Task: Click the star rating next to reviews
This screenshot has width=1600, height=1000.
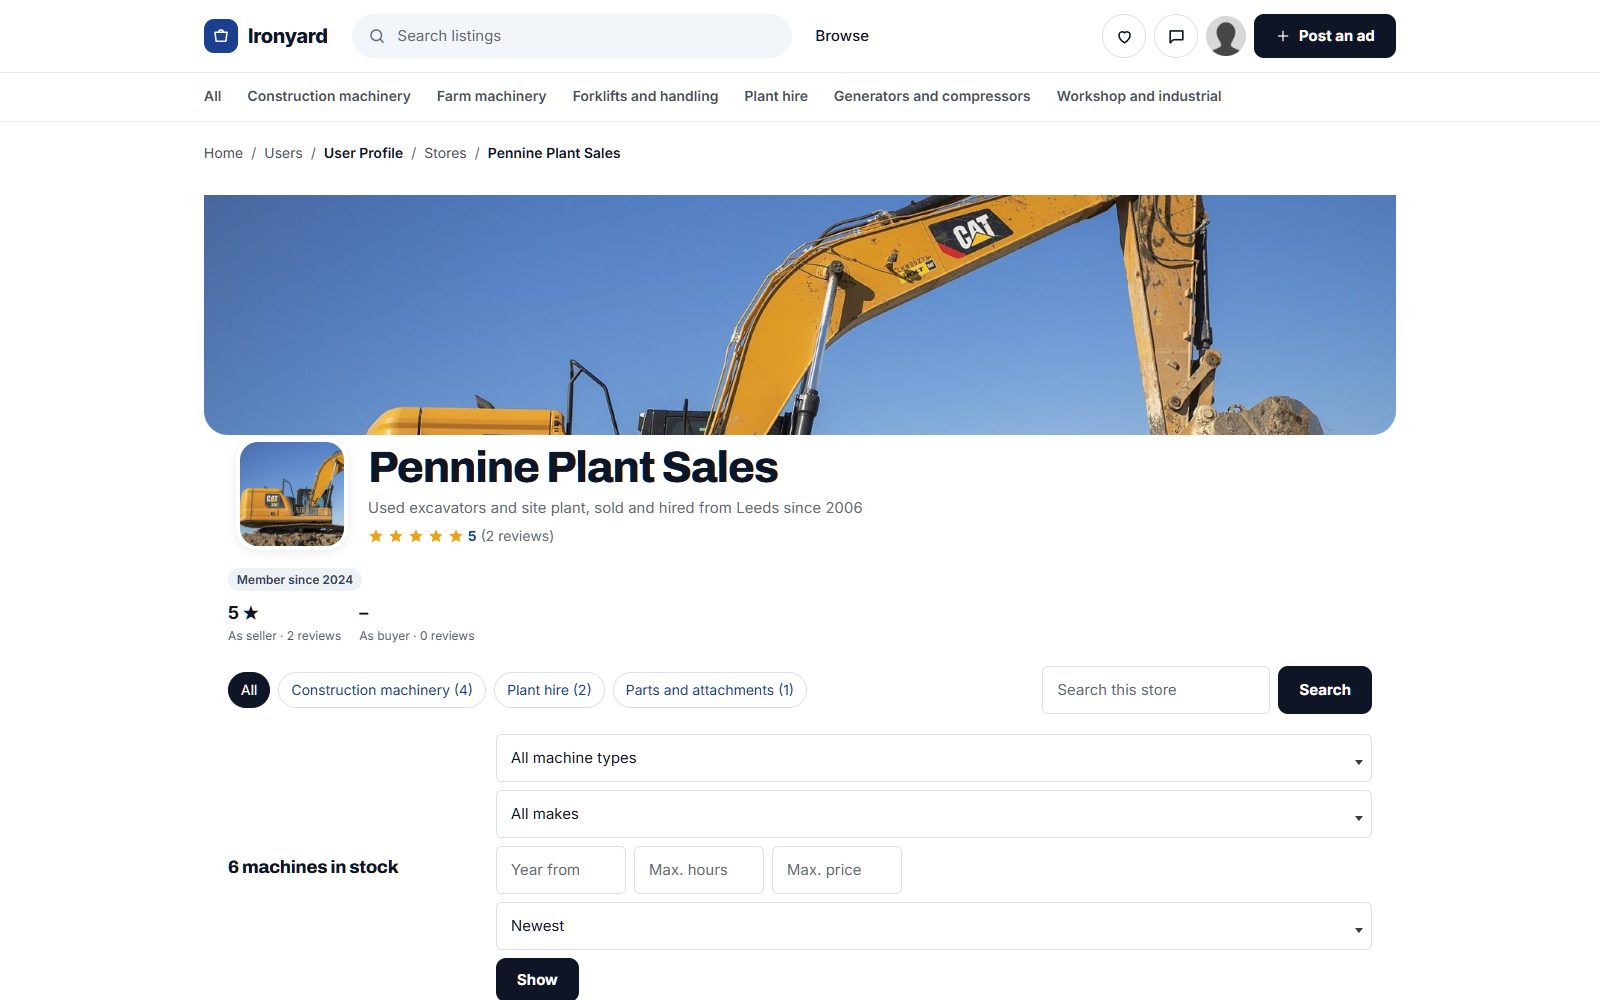Action: point(415,536)
